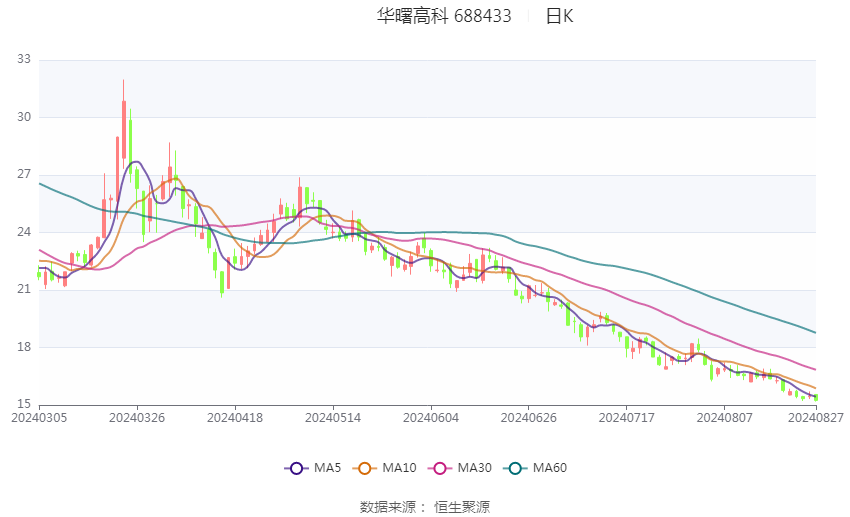The height and width of the screenshot is (517, 850).
Task: Click y-axis value 30
Action: point(24,117)
